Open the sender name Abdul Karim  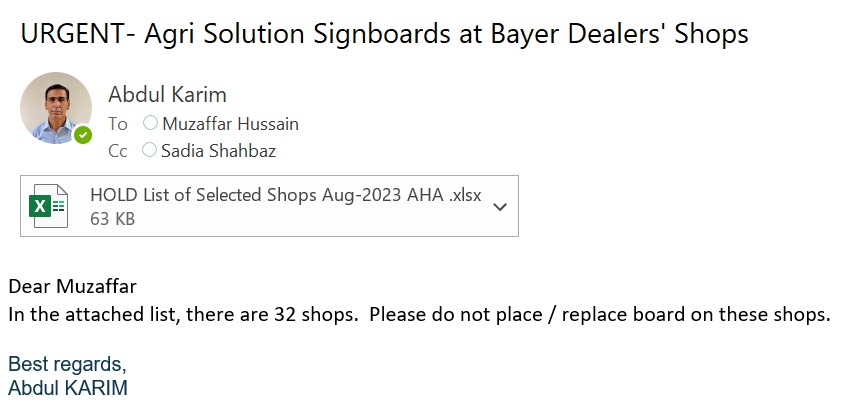(x=167, y=95)
